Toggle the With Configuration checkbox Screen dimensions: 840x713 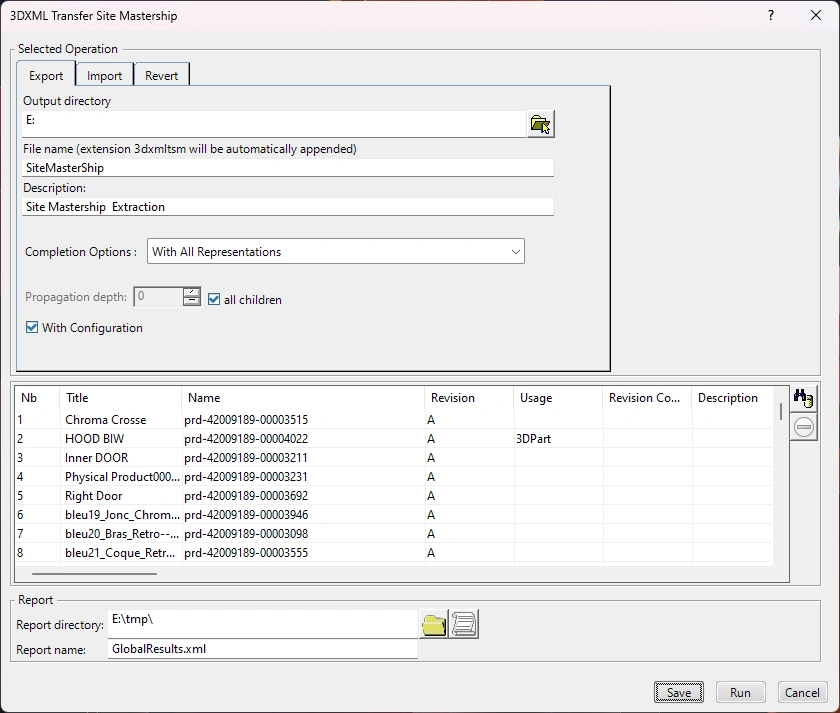[32, 327]
